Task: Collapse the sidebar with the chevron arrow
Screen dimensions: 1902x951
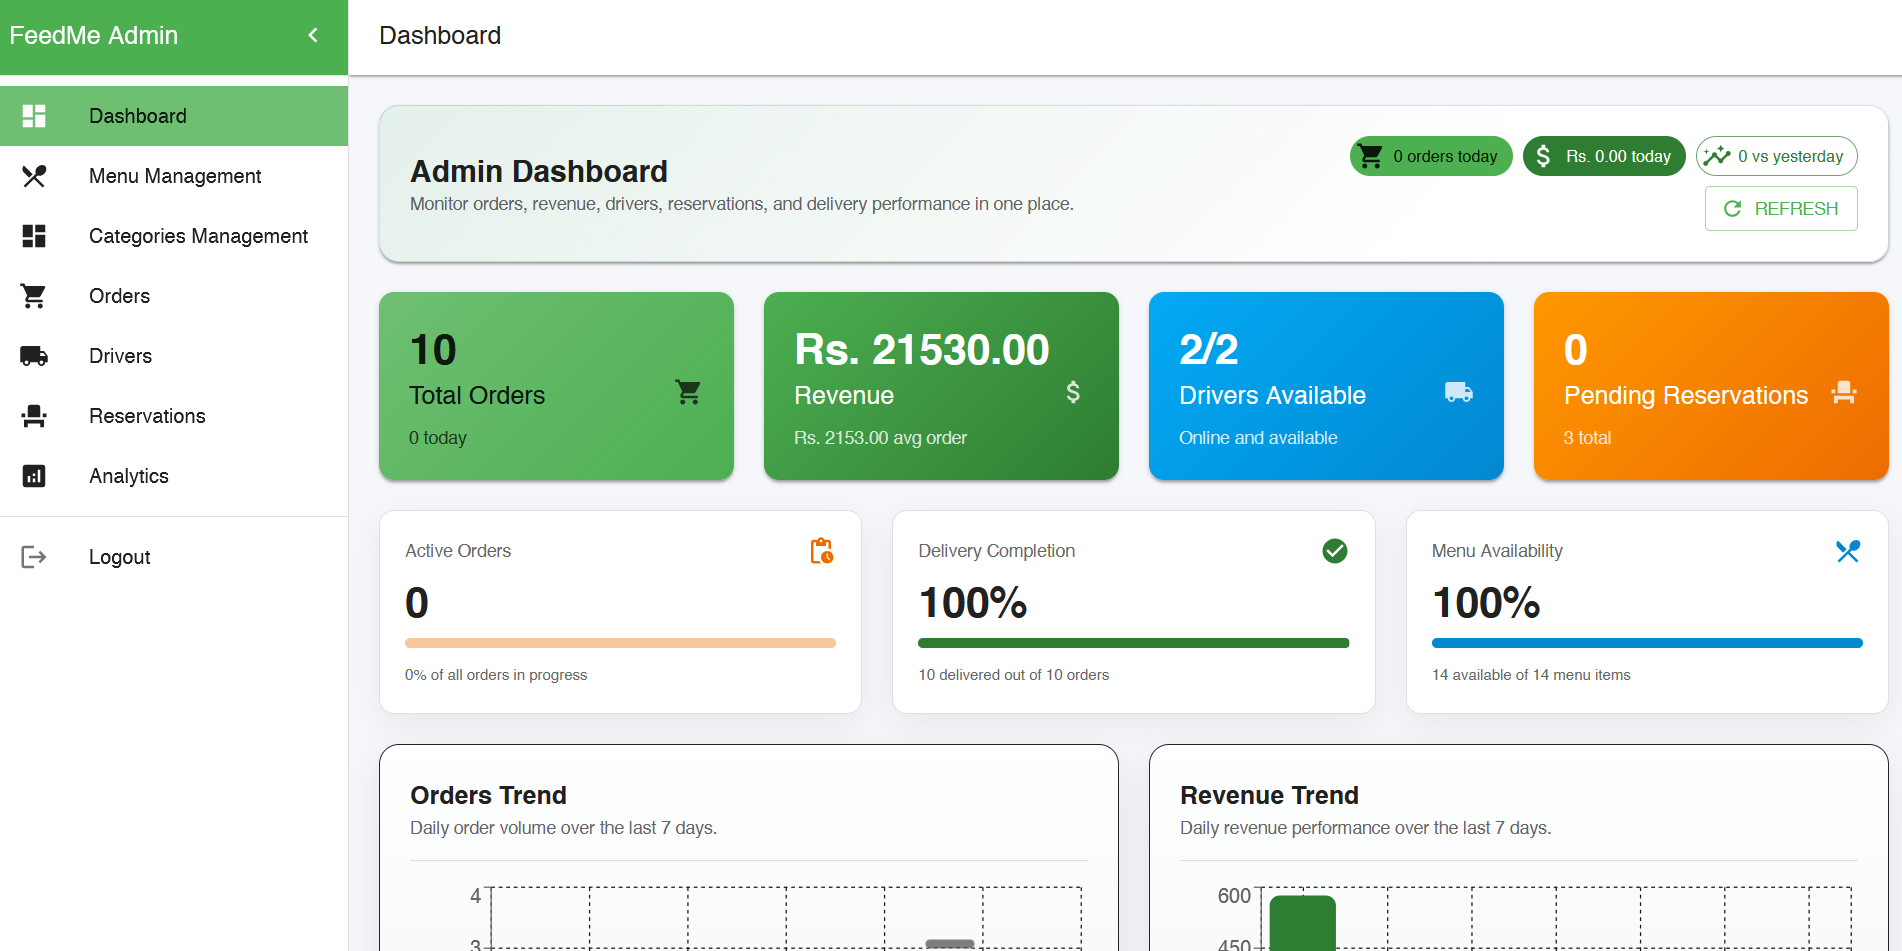Action: pyautogui.click(x=313, y=36)
